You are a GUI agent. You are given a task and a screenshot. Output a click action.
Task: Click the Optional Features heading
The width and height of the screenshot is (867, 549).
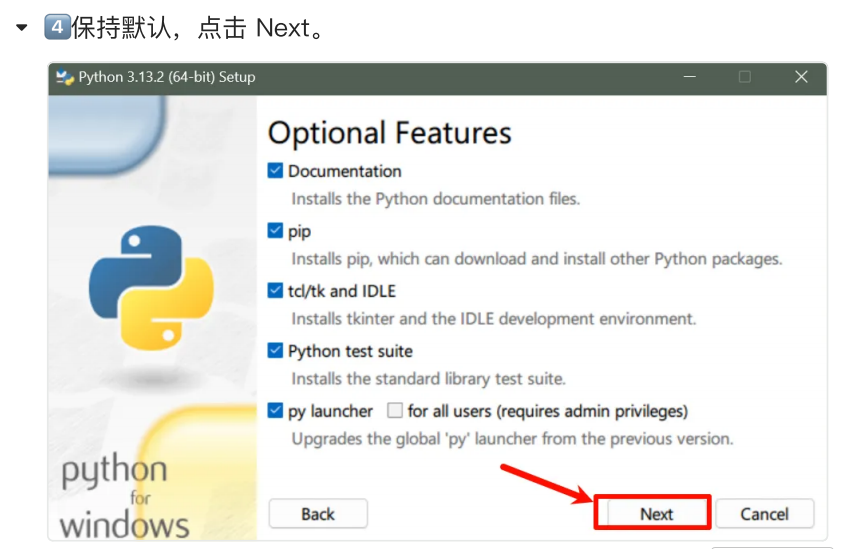click(x=390, y=133)
